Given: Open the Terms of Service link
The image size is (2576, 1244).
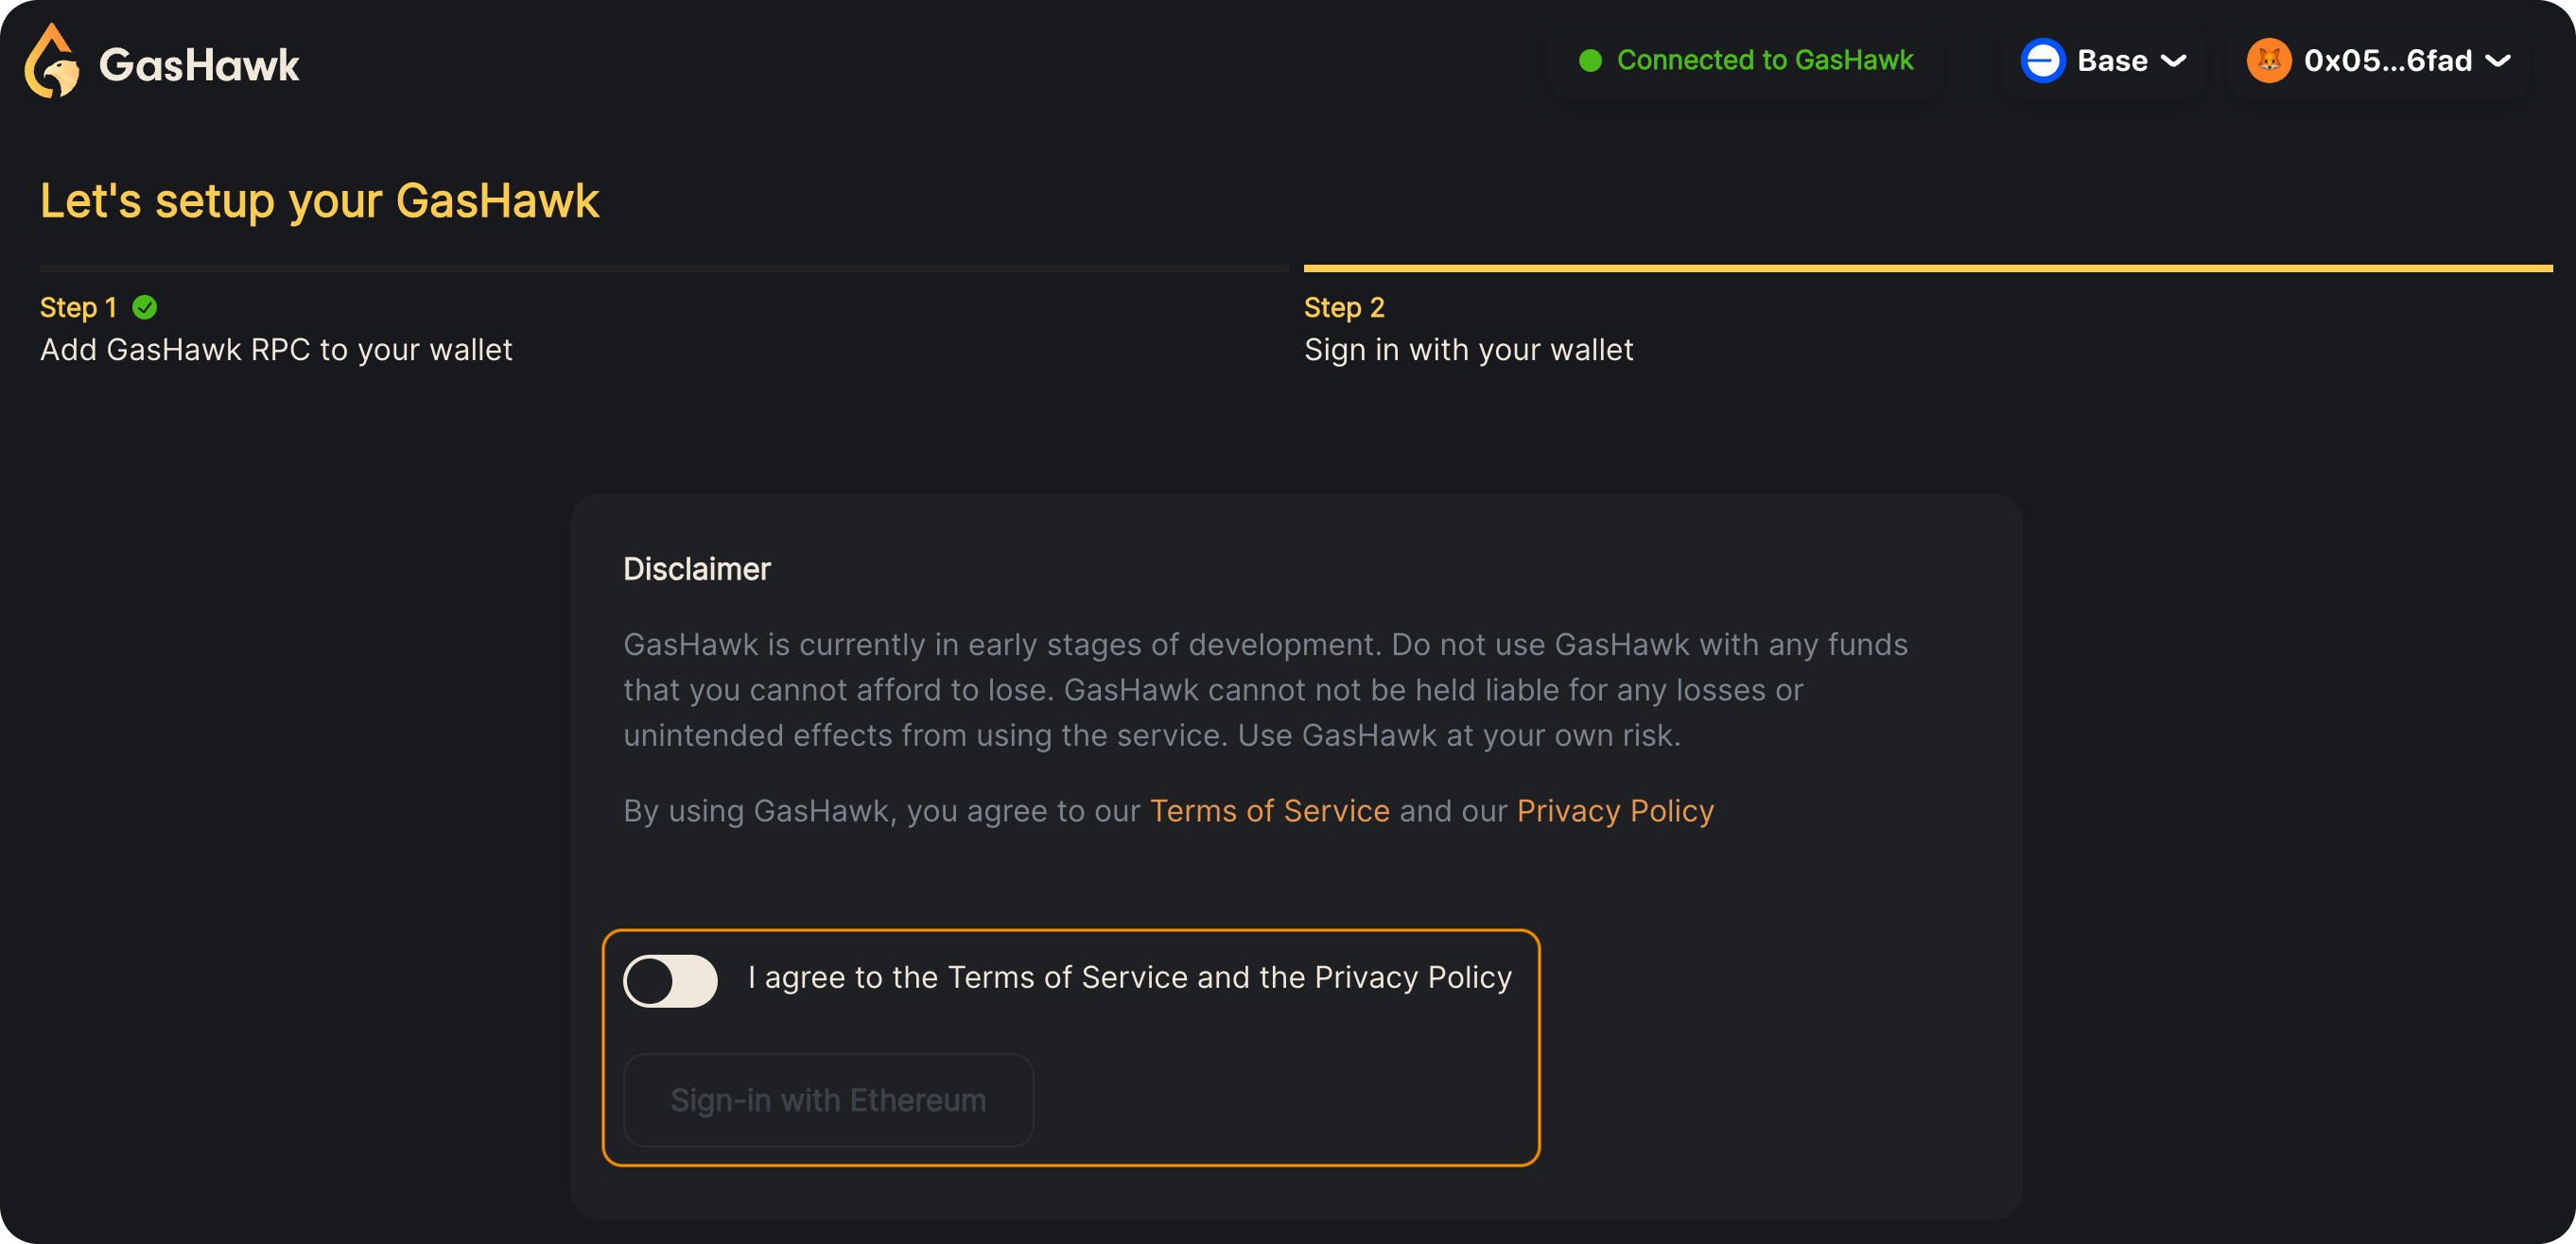Looking at the screenshot, I should [1269, 811].
